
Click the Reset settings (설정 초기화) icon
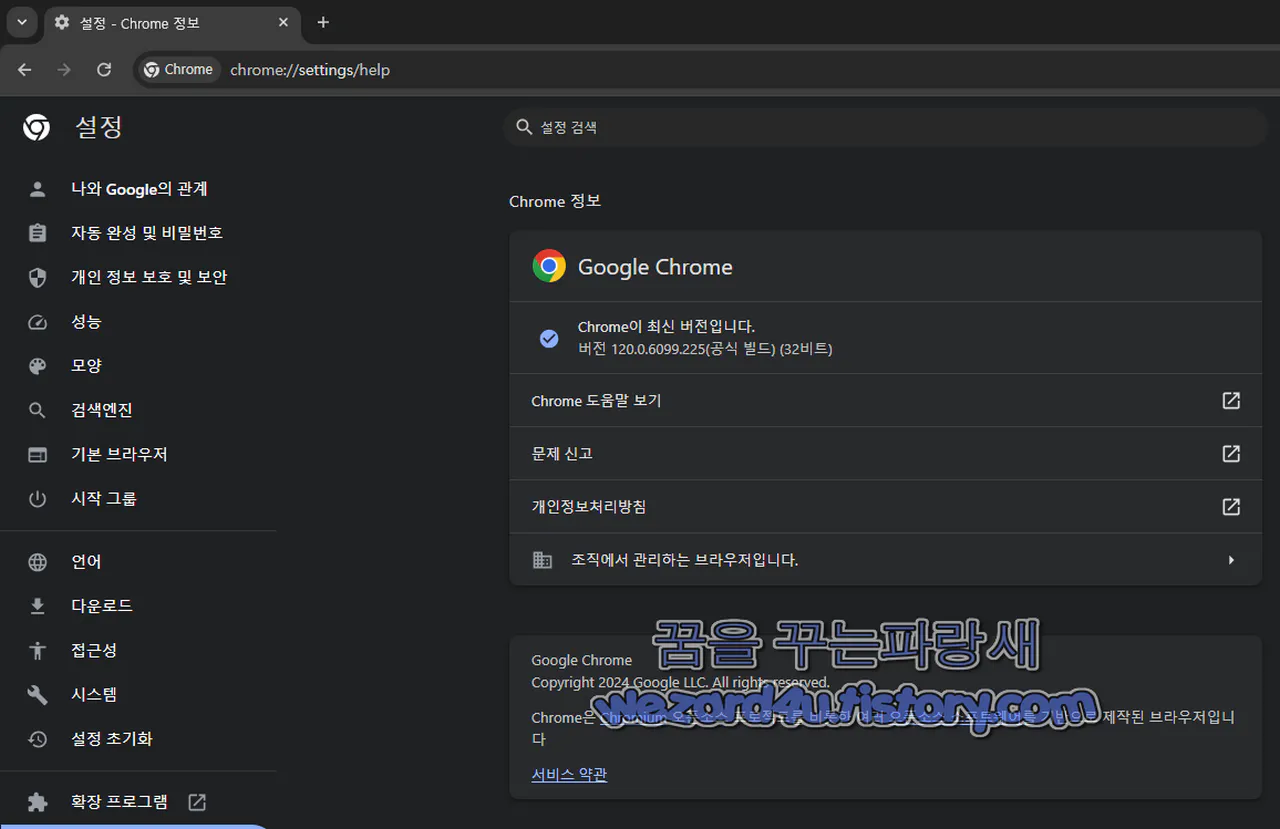[37, 738]
